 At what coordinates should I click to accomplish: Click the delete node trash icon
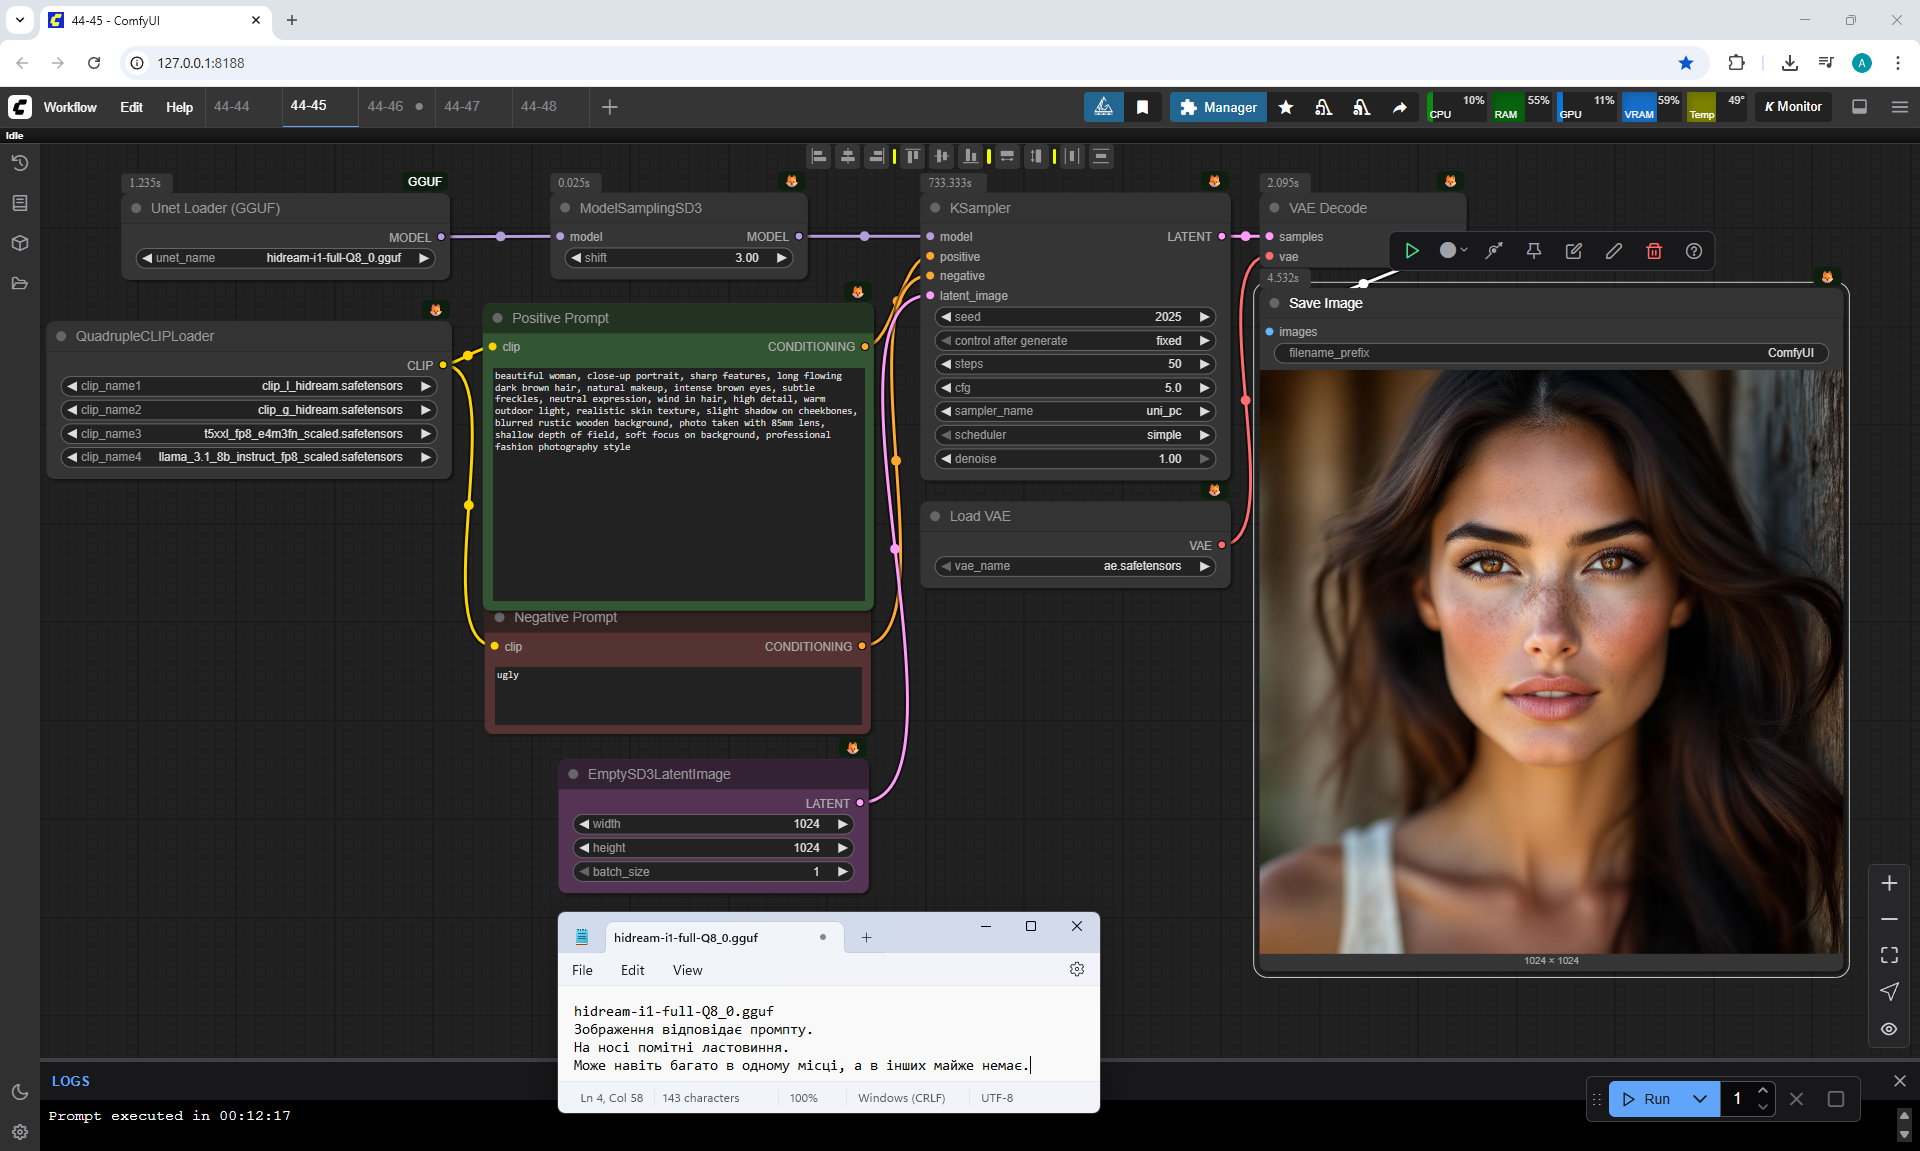click(x=1653, y=251)
